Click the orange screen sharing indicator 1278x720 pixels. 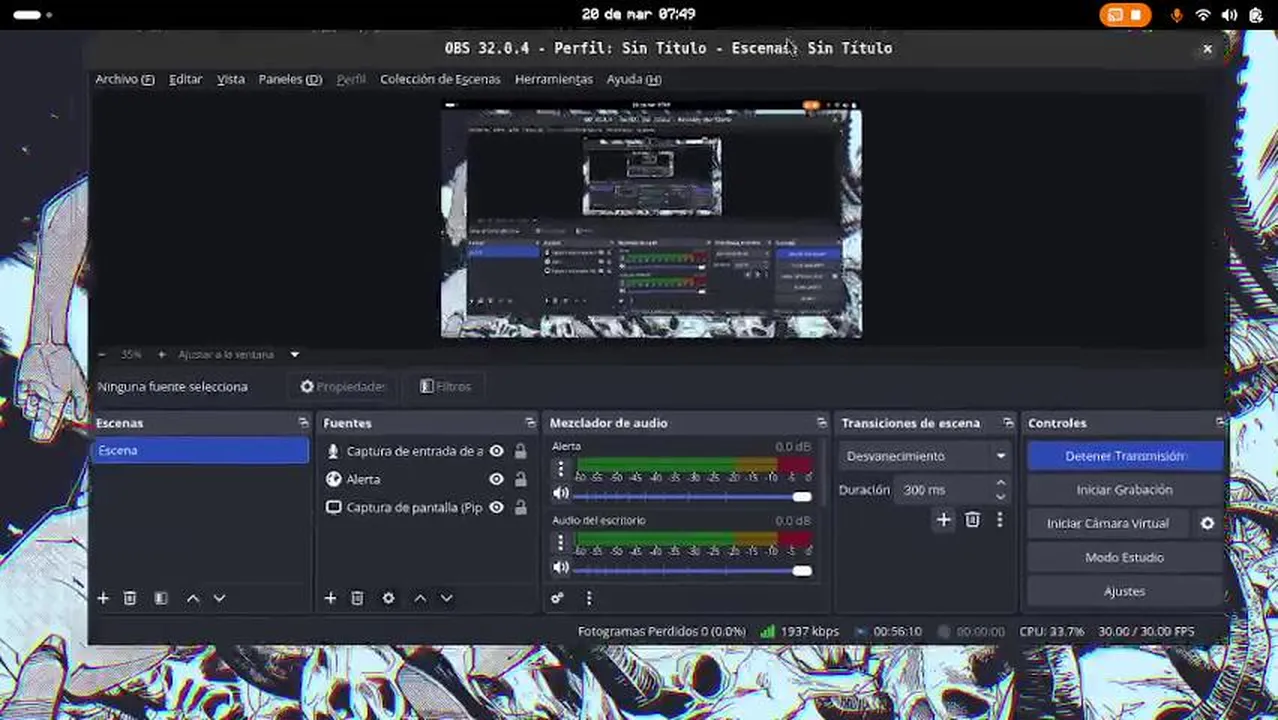point(1125,15)
